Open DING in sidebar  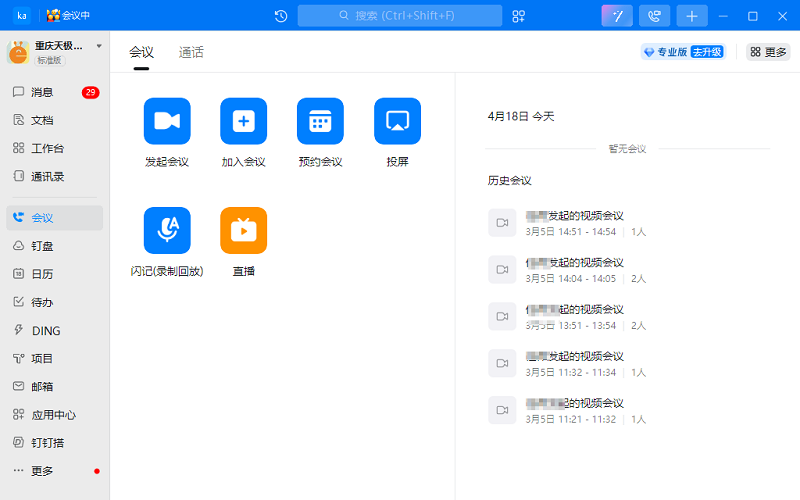pyautogui.click(x=55, y=331)
